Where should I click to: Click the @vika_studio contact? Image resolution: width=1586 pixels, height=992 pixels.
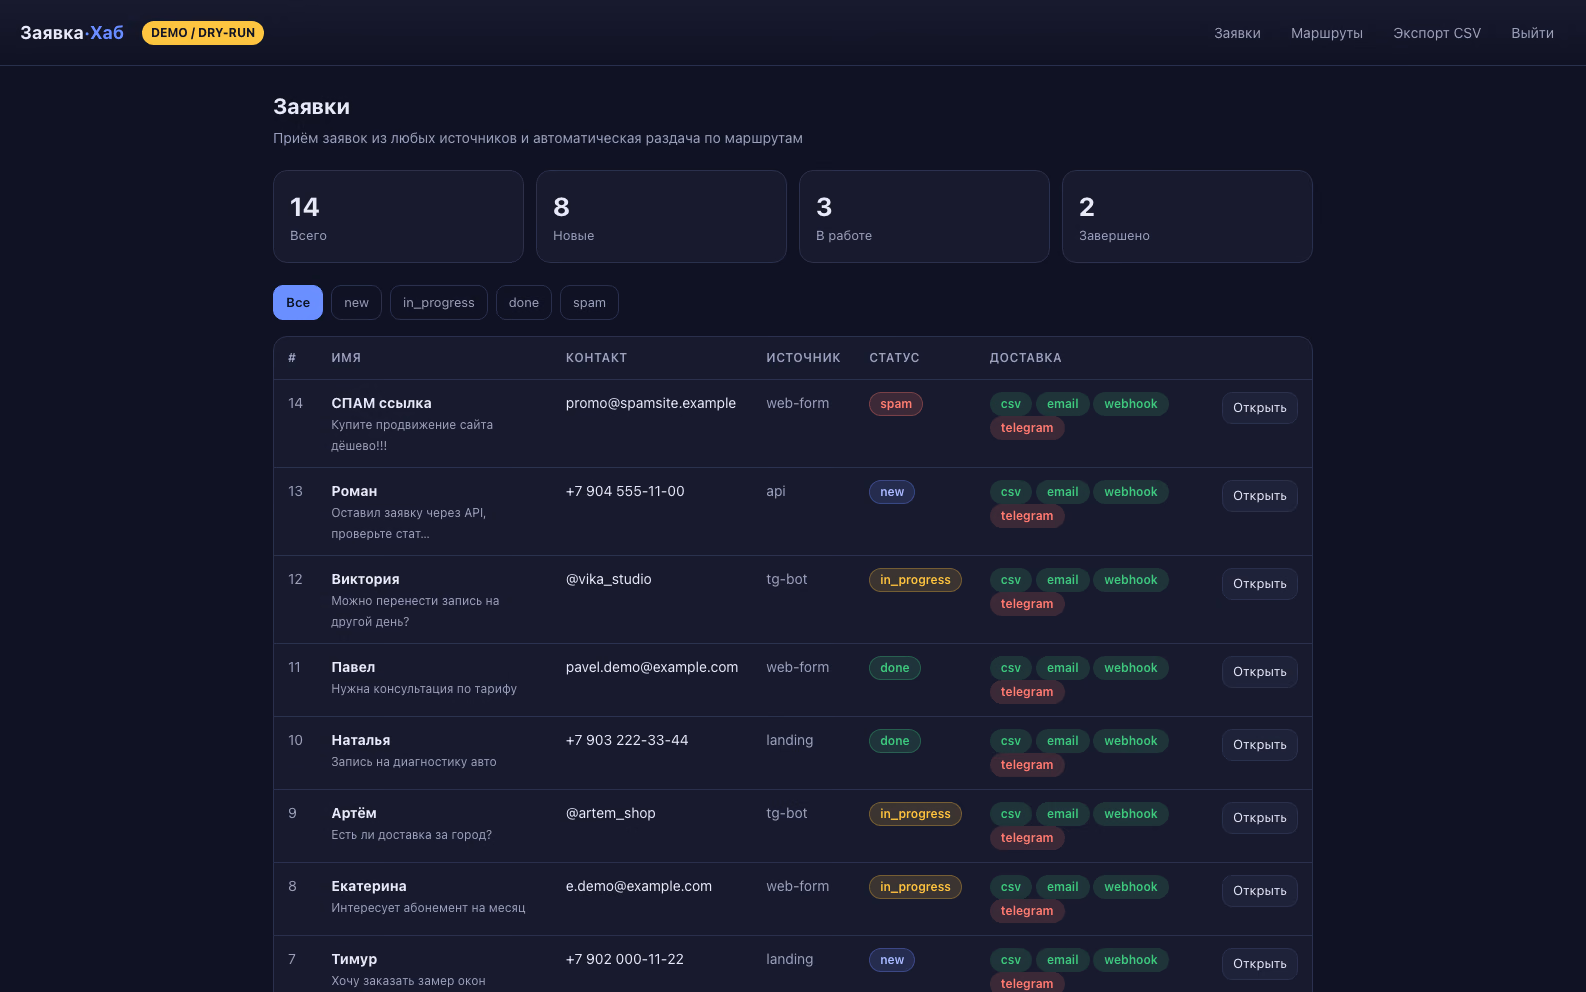coord(609,579)
